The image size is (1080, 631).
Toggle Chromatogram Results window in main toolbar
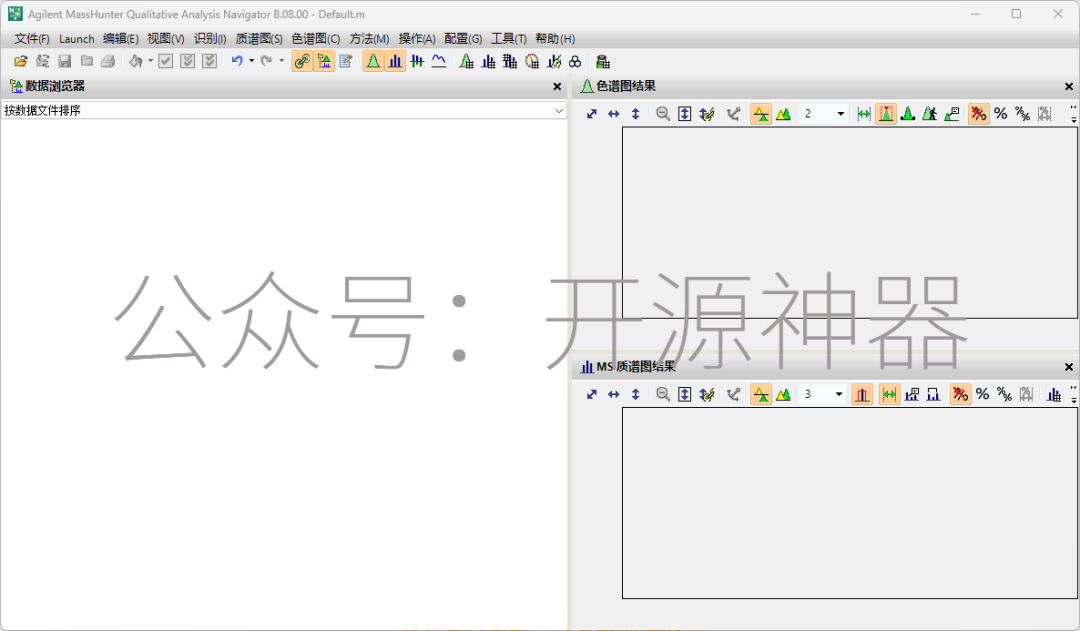coord(373,61)
